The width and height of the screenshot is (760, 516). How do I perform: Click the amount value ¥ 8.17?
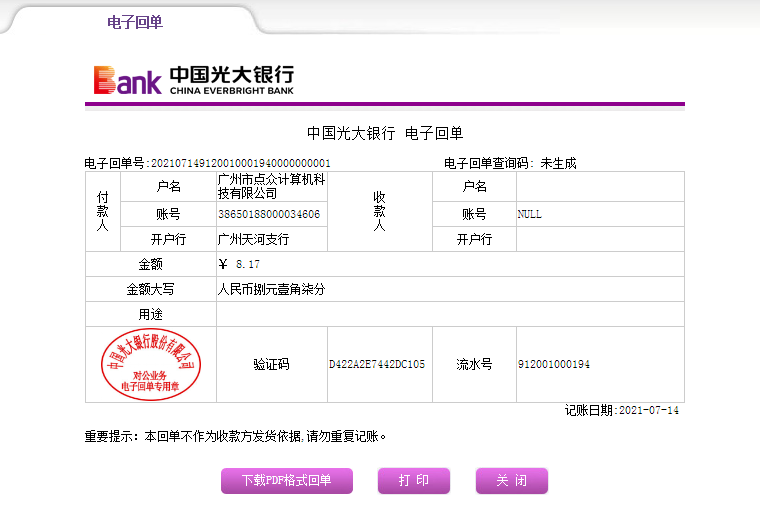[239, 264]
